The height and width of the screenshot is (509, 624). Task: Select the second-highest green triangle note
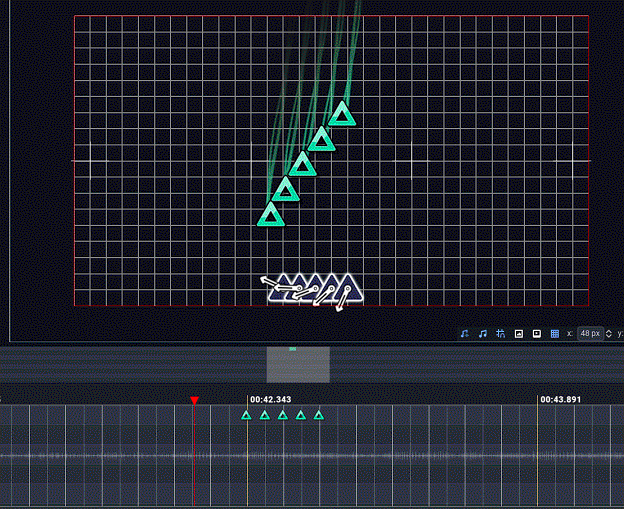[322, 139]
